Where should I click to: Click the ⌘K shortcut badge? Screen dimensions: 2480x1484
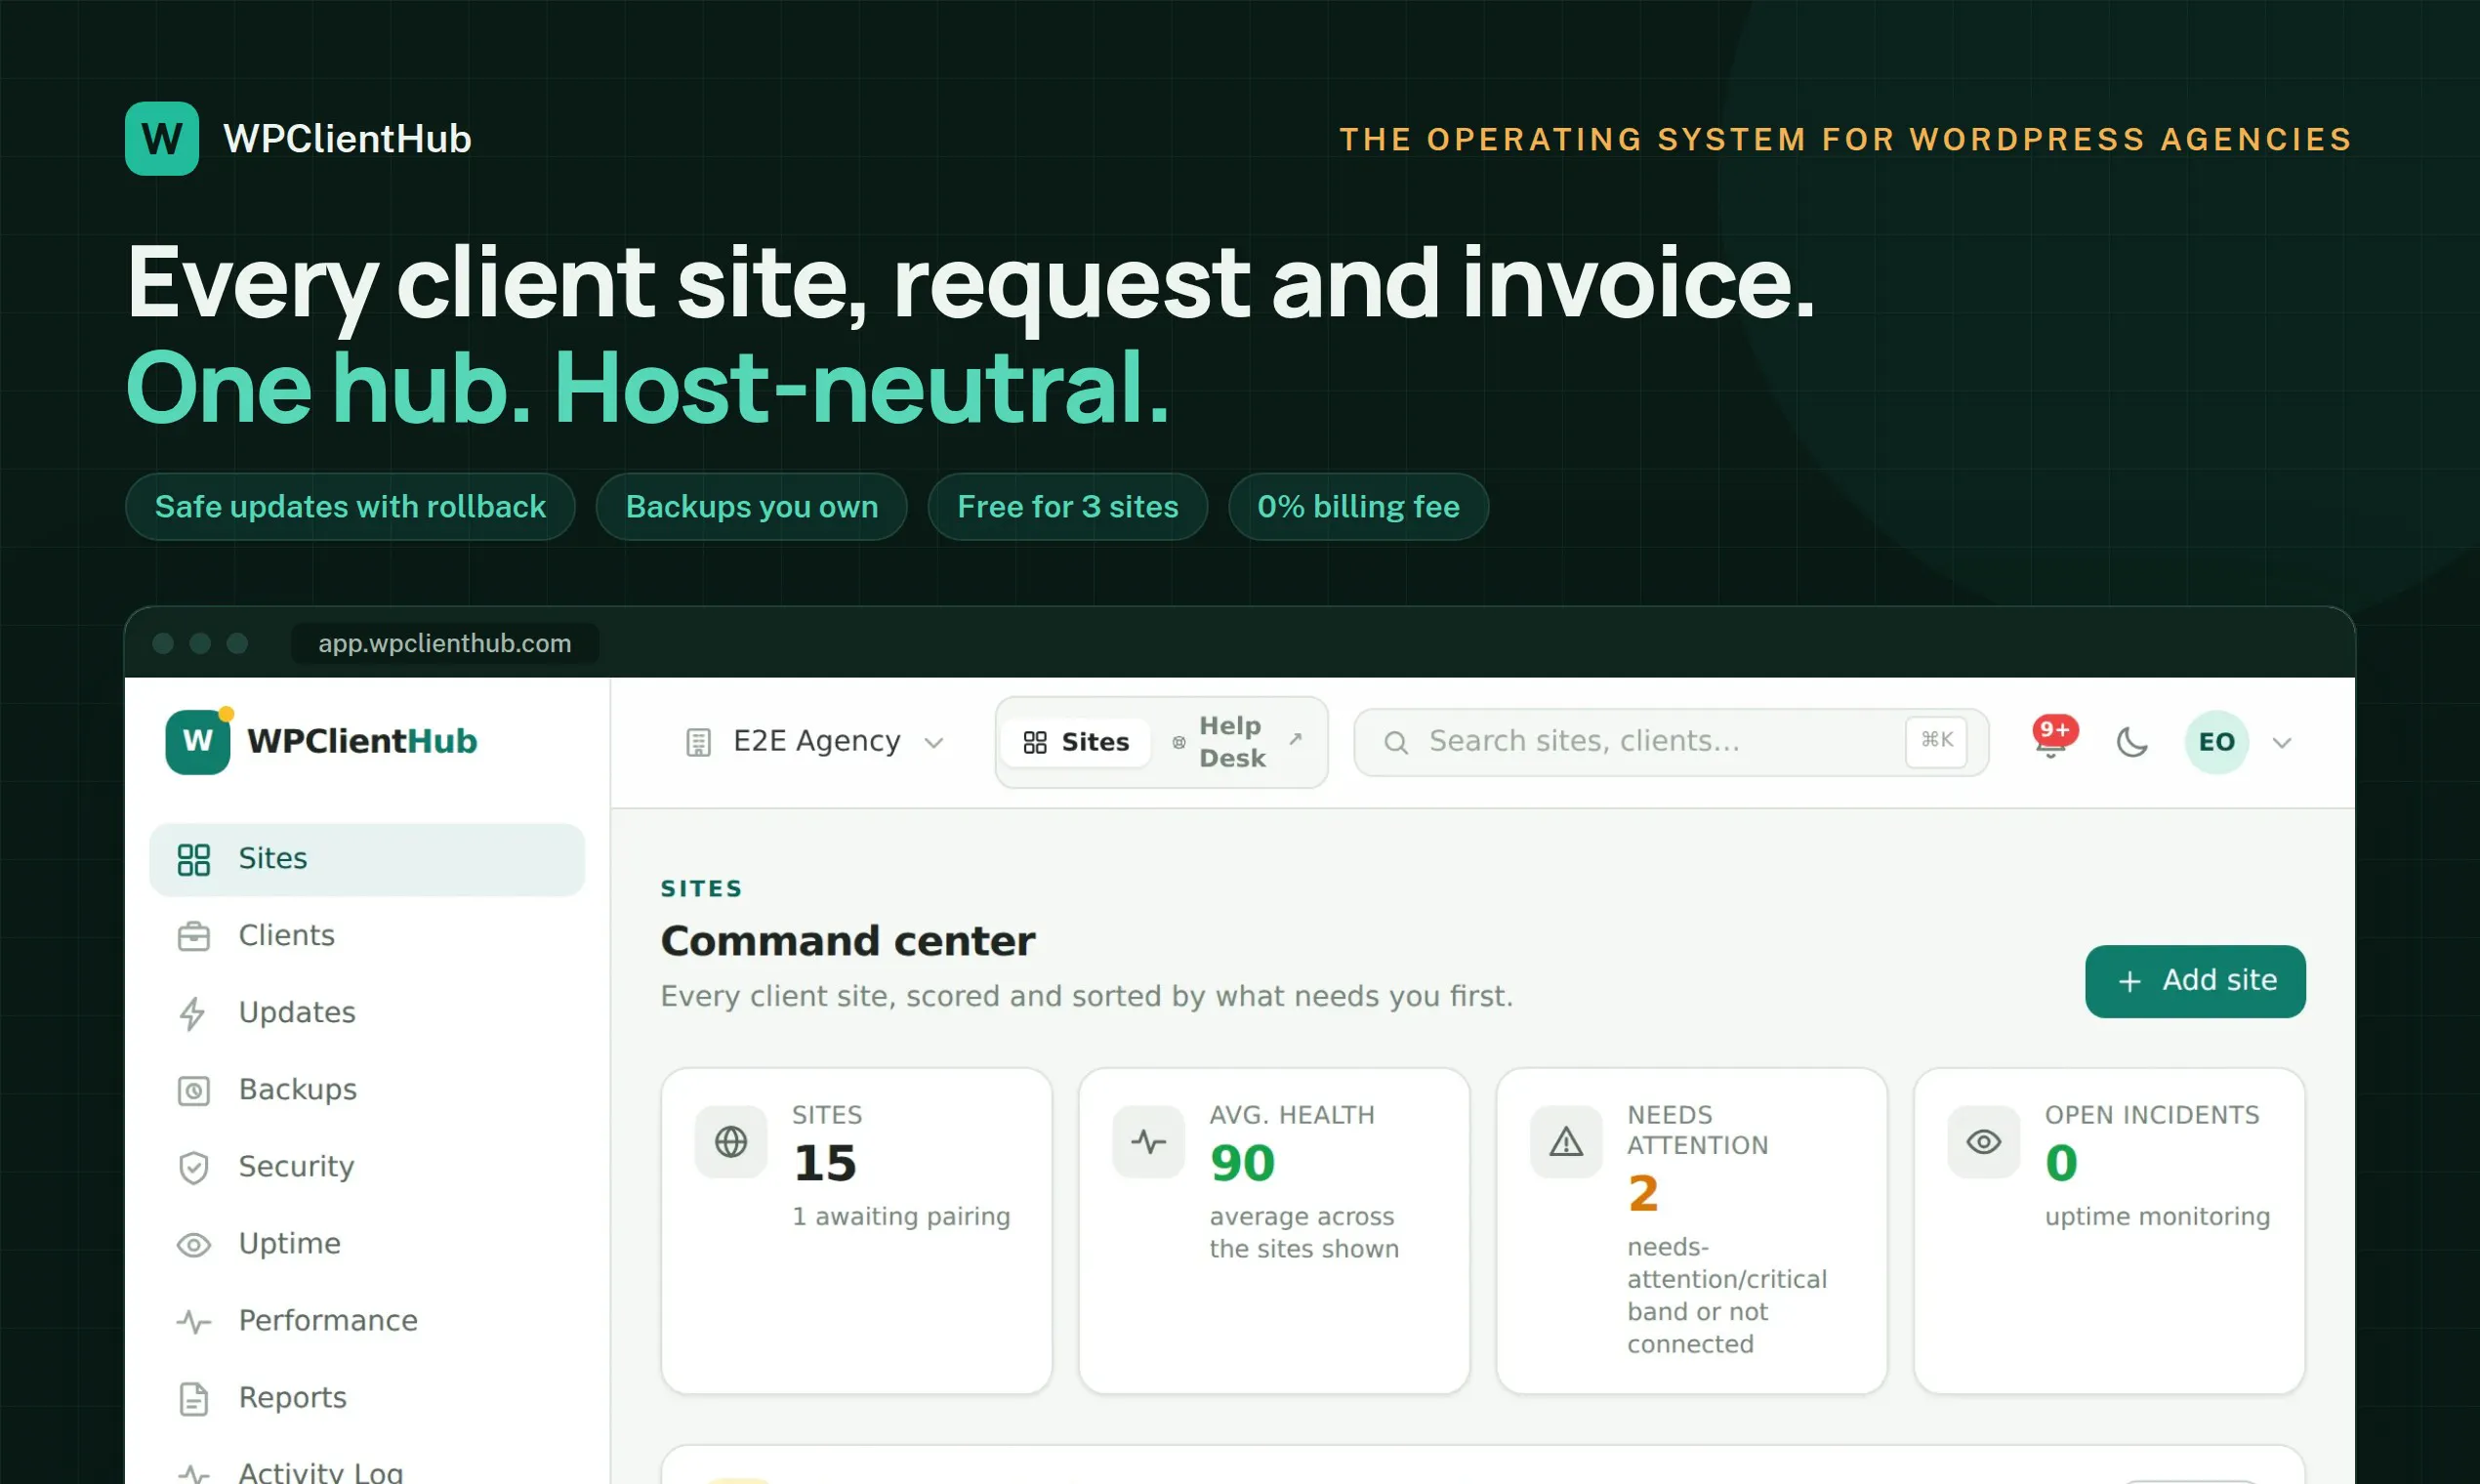click(x=1936, y=741)
